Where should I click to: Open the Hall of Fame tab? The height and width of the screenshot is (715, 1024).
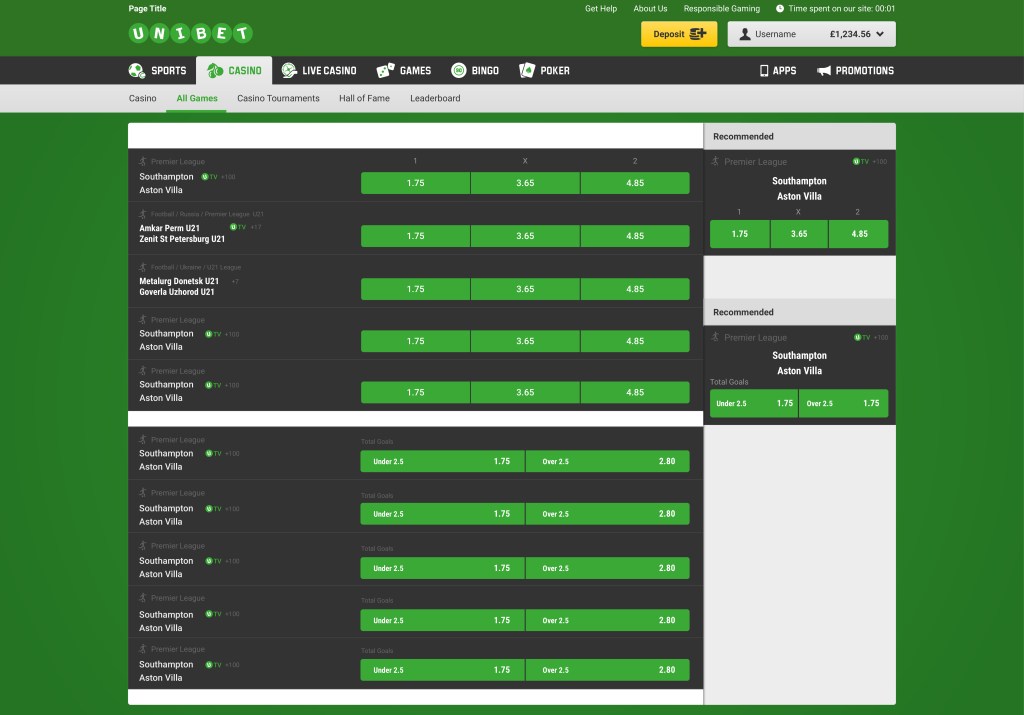(x=364, y=98)
